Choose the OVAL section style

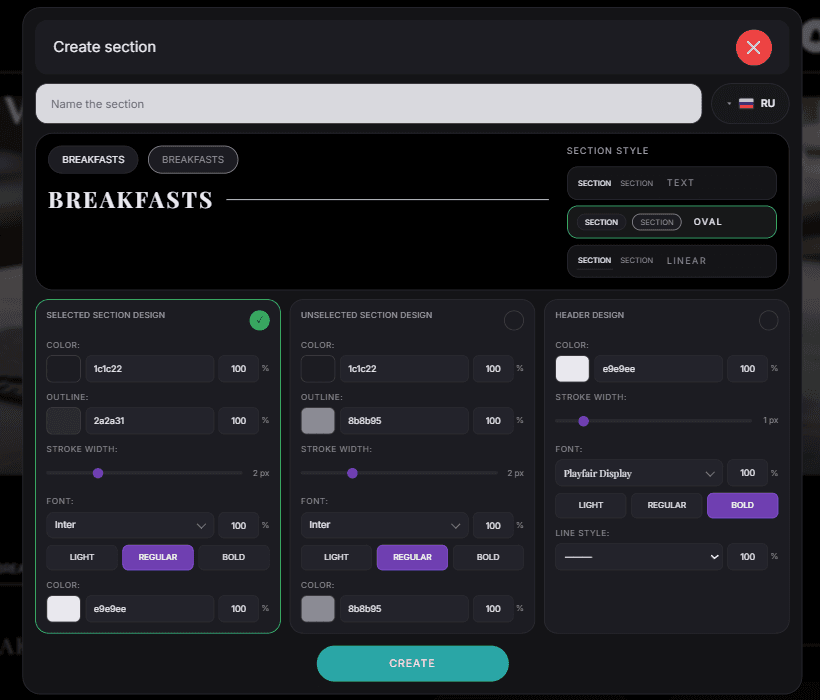point(671,222)
